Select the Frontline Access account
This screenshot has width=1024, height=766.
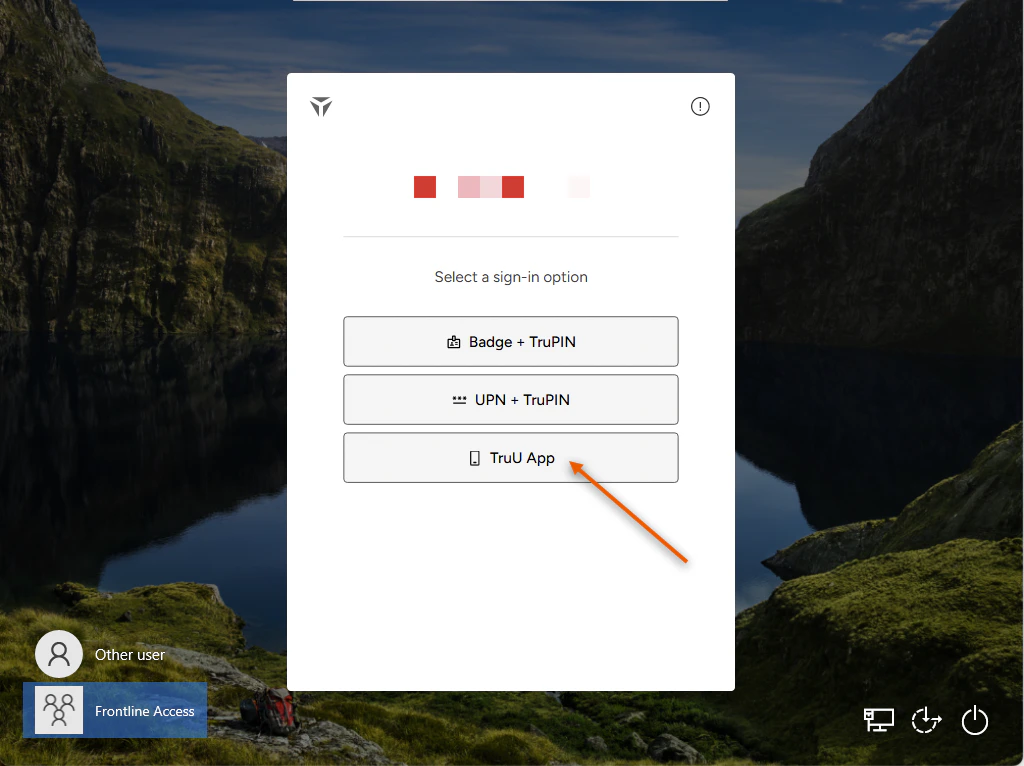[115, 710]
